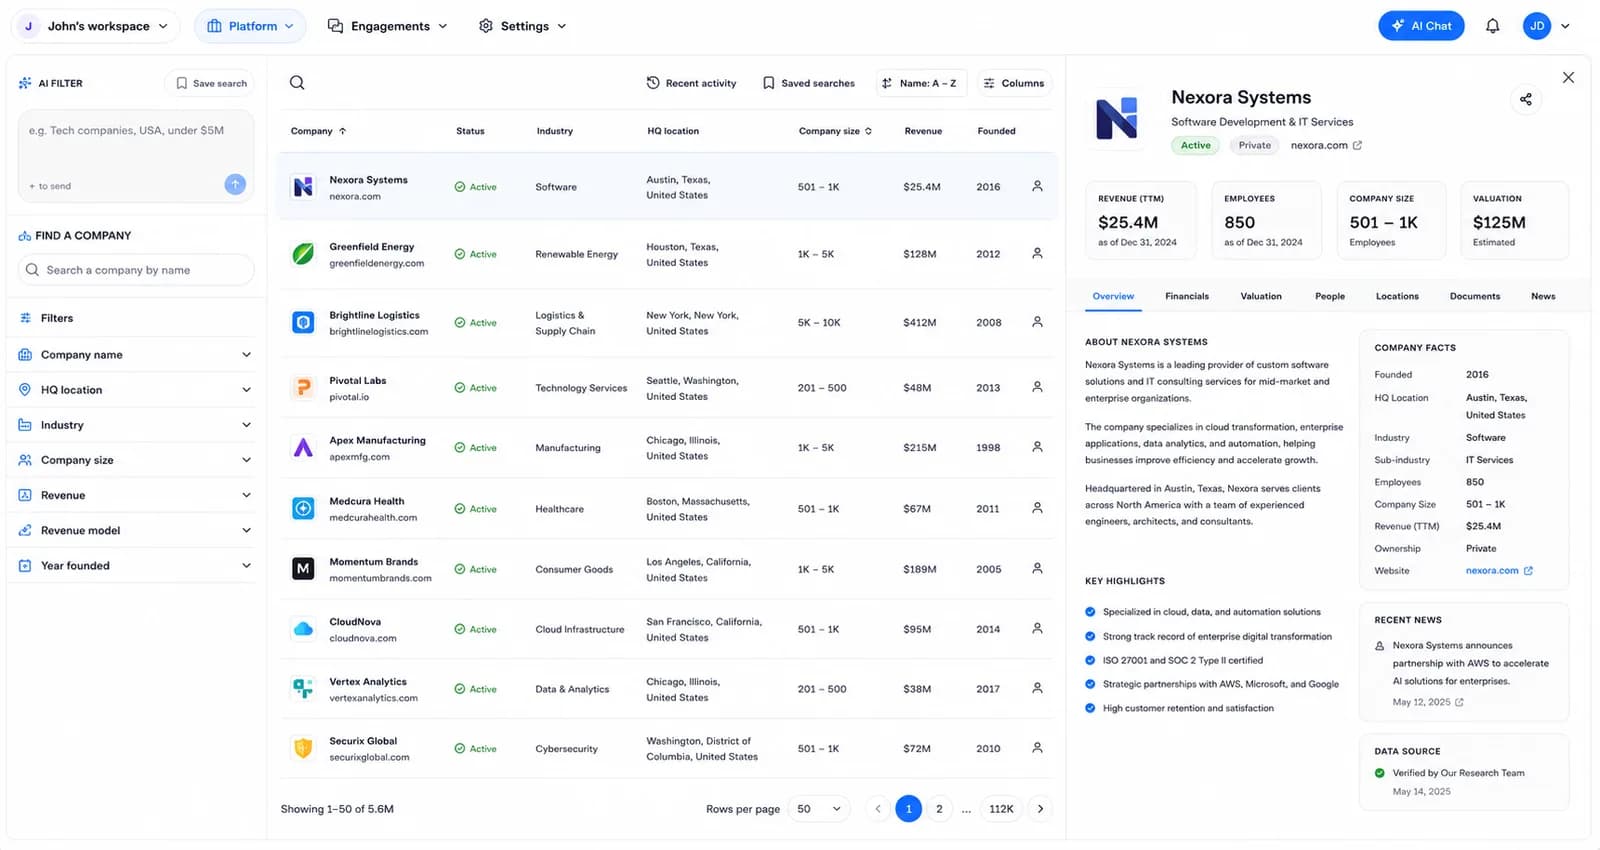Click the Apex Manufacturing logo
Screen dimensions: 1600x850
(x=303, y=447)
